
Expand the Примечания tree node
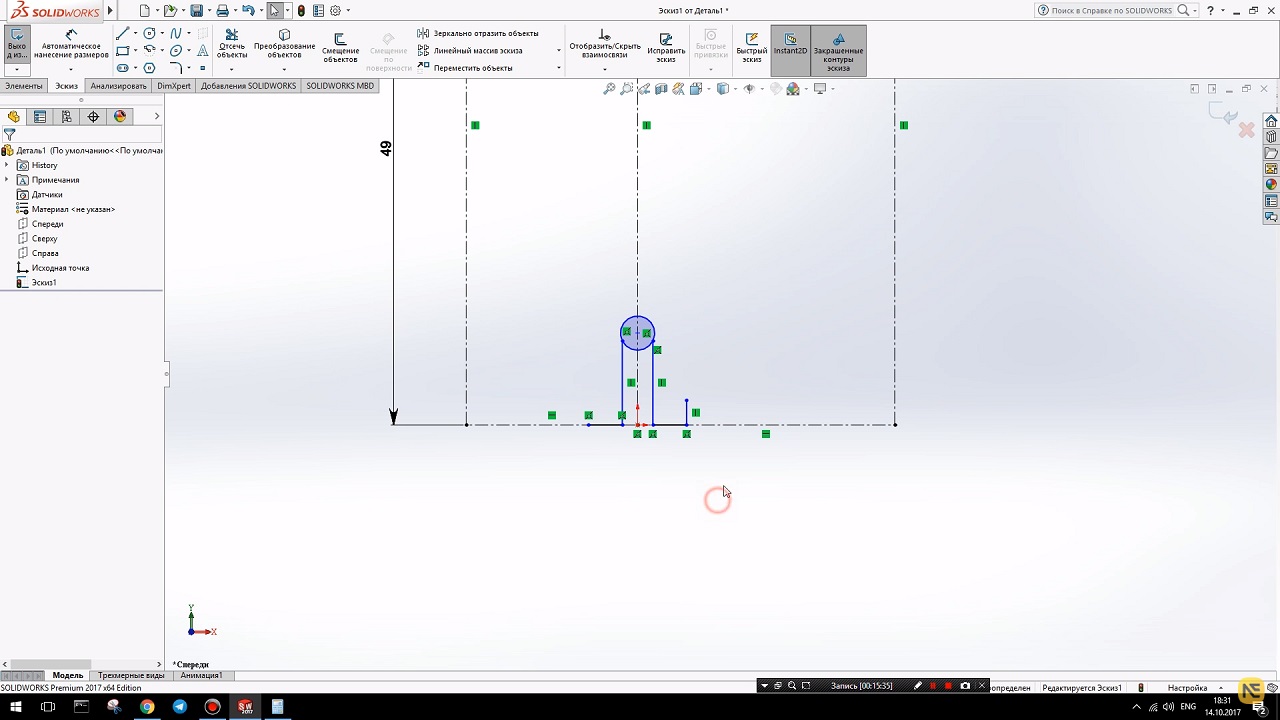[x=7, y=180]
